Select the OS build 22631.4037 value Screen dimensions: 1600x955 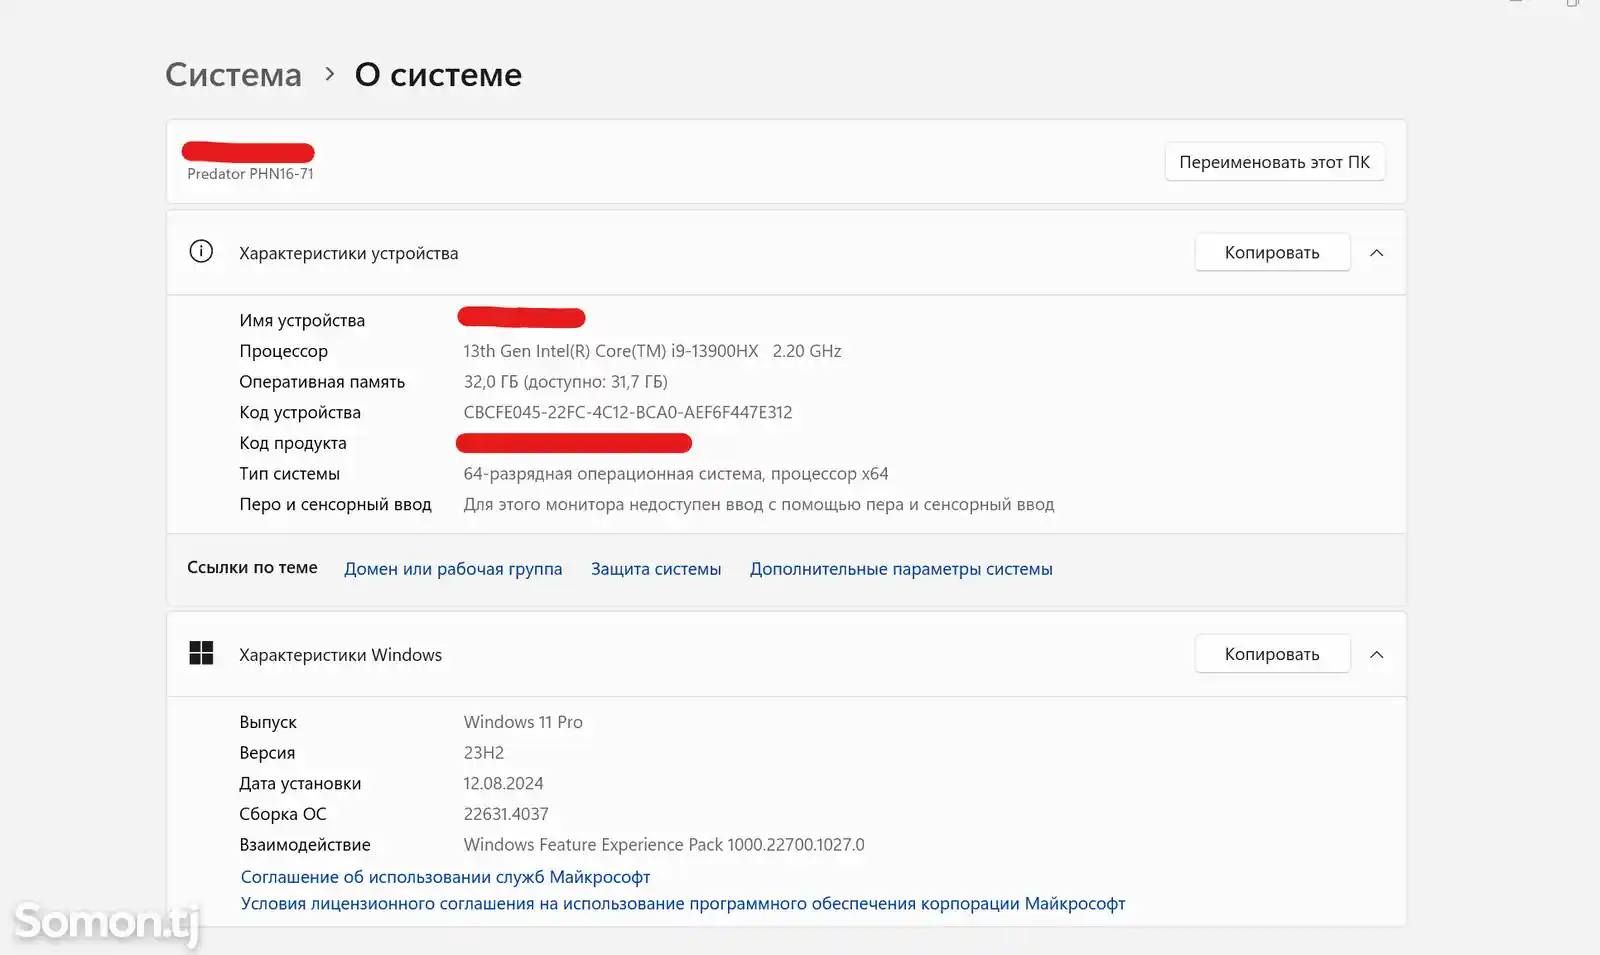click(506, 814)
